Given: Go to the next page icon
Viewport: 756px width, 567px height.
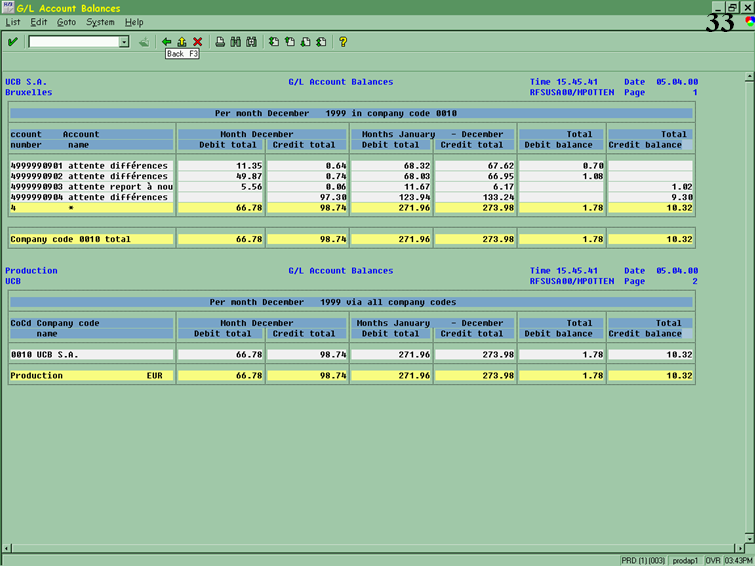Looking at the screenshot, I should pos(305,42).
